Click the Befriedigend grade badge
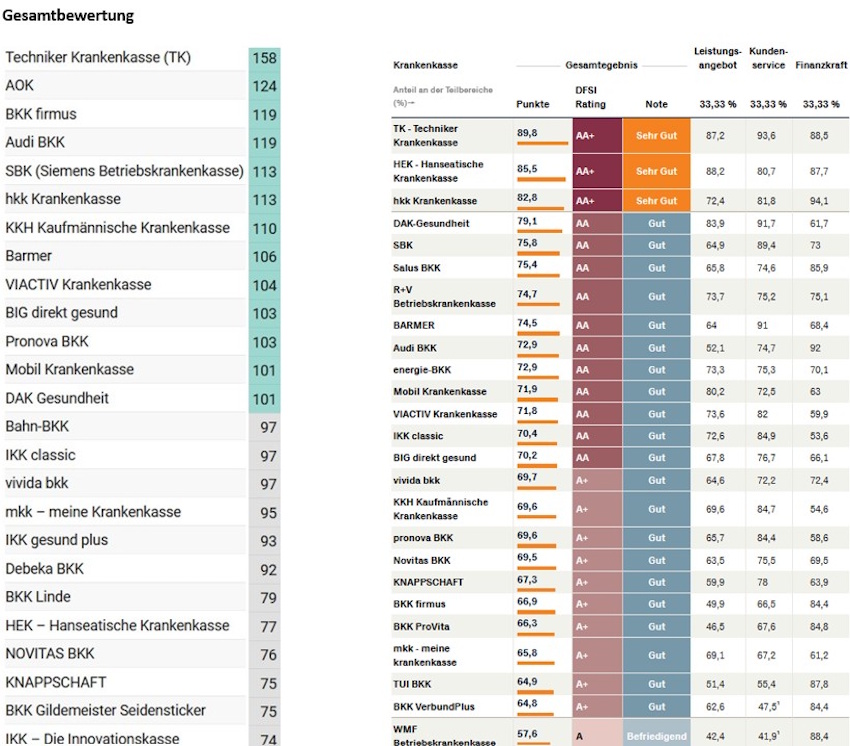 656,736
